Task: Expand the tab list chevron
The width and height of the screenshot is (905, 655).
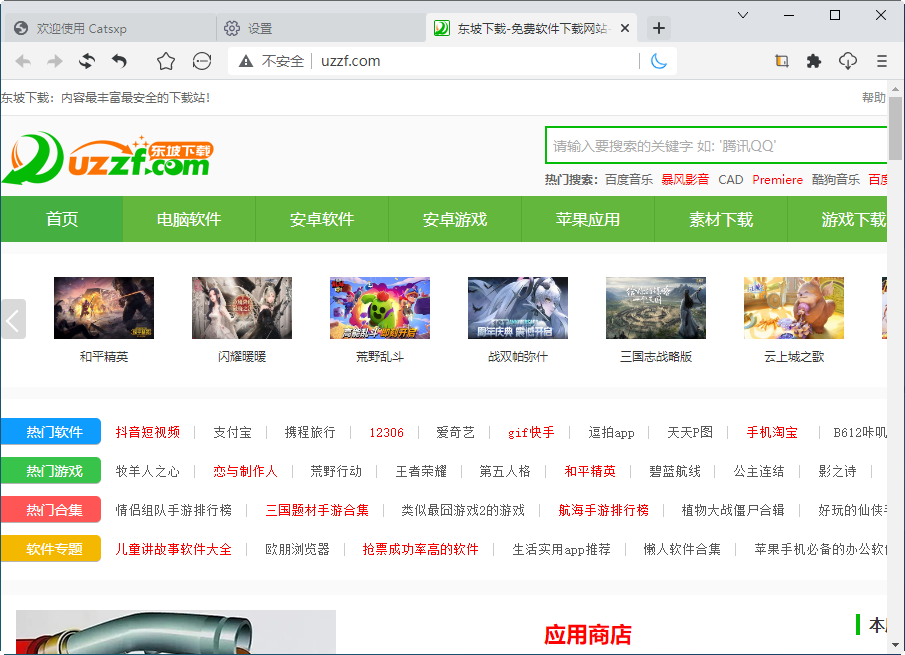Action: pyautogui.click(x=743, y=15)
